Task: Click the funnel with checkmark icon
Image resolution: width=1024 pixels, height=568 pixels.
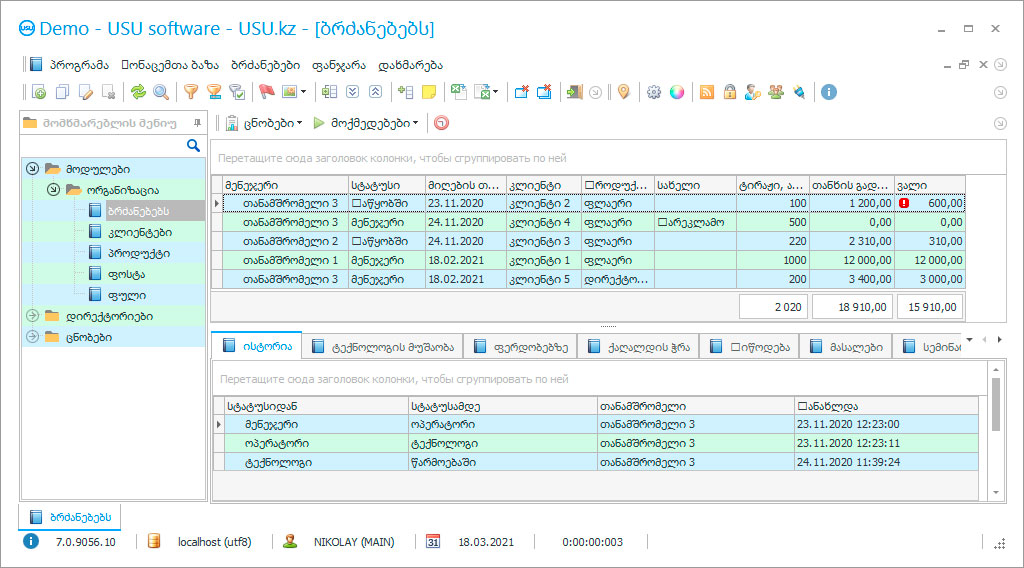Action: tap(237, 92)
